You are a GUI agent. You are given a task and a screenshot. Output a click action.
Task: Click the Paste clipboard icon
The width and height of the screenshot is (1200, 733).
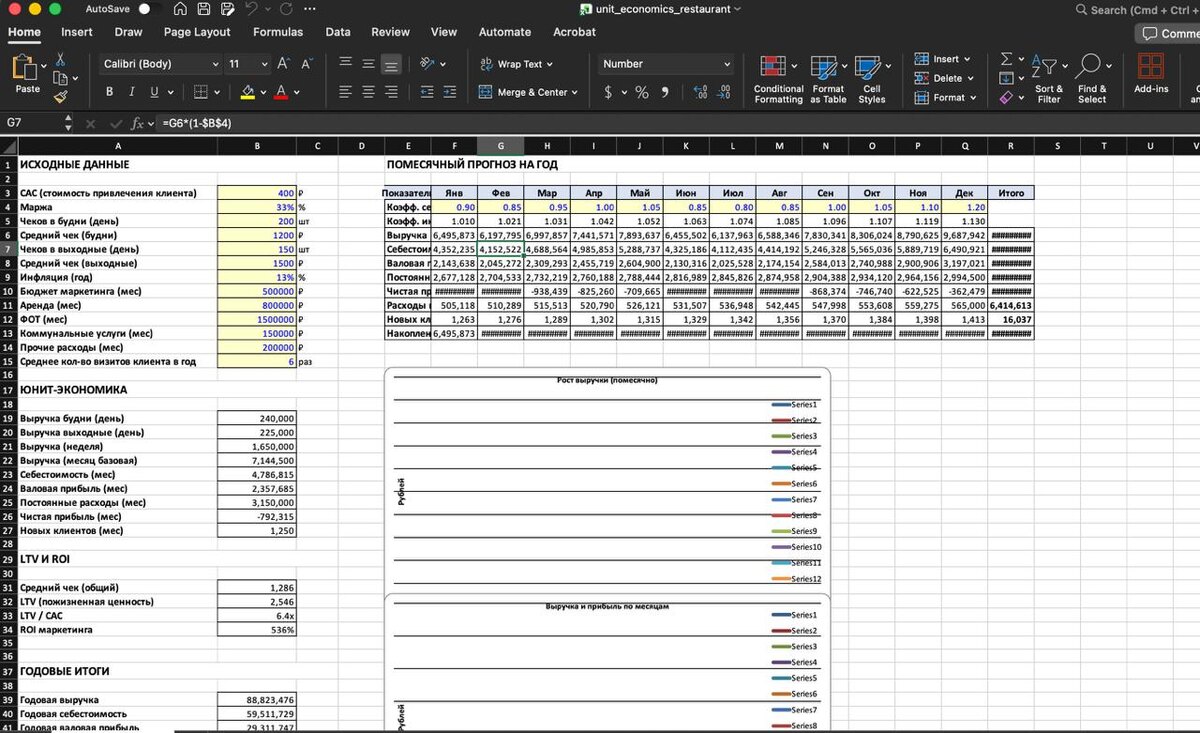(x=23, y=67)
